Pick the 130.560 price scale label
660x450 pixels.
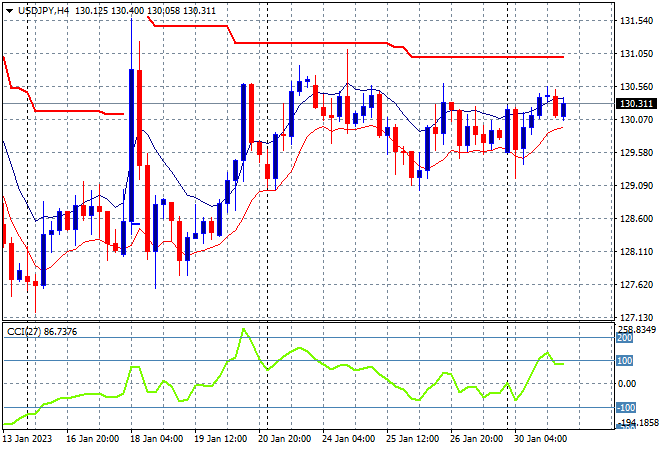coord(636,87)
